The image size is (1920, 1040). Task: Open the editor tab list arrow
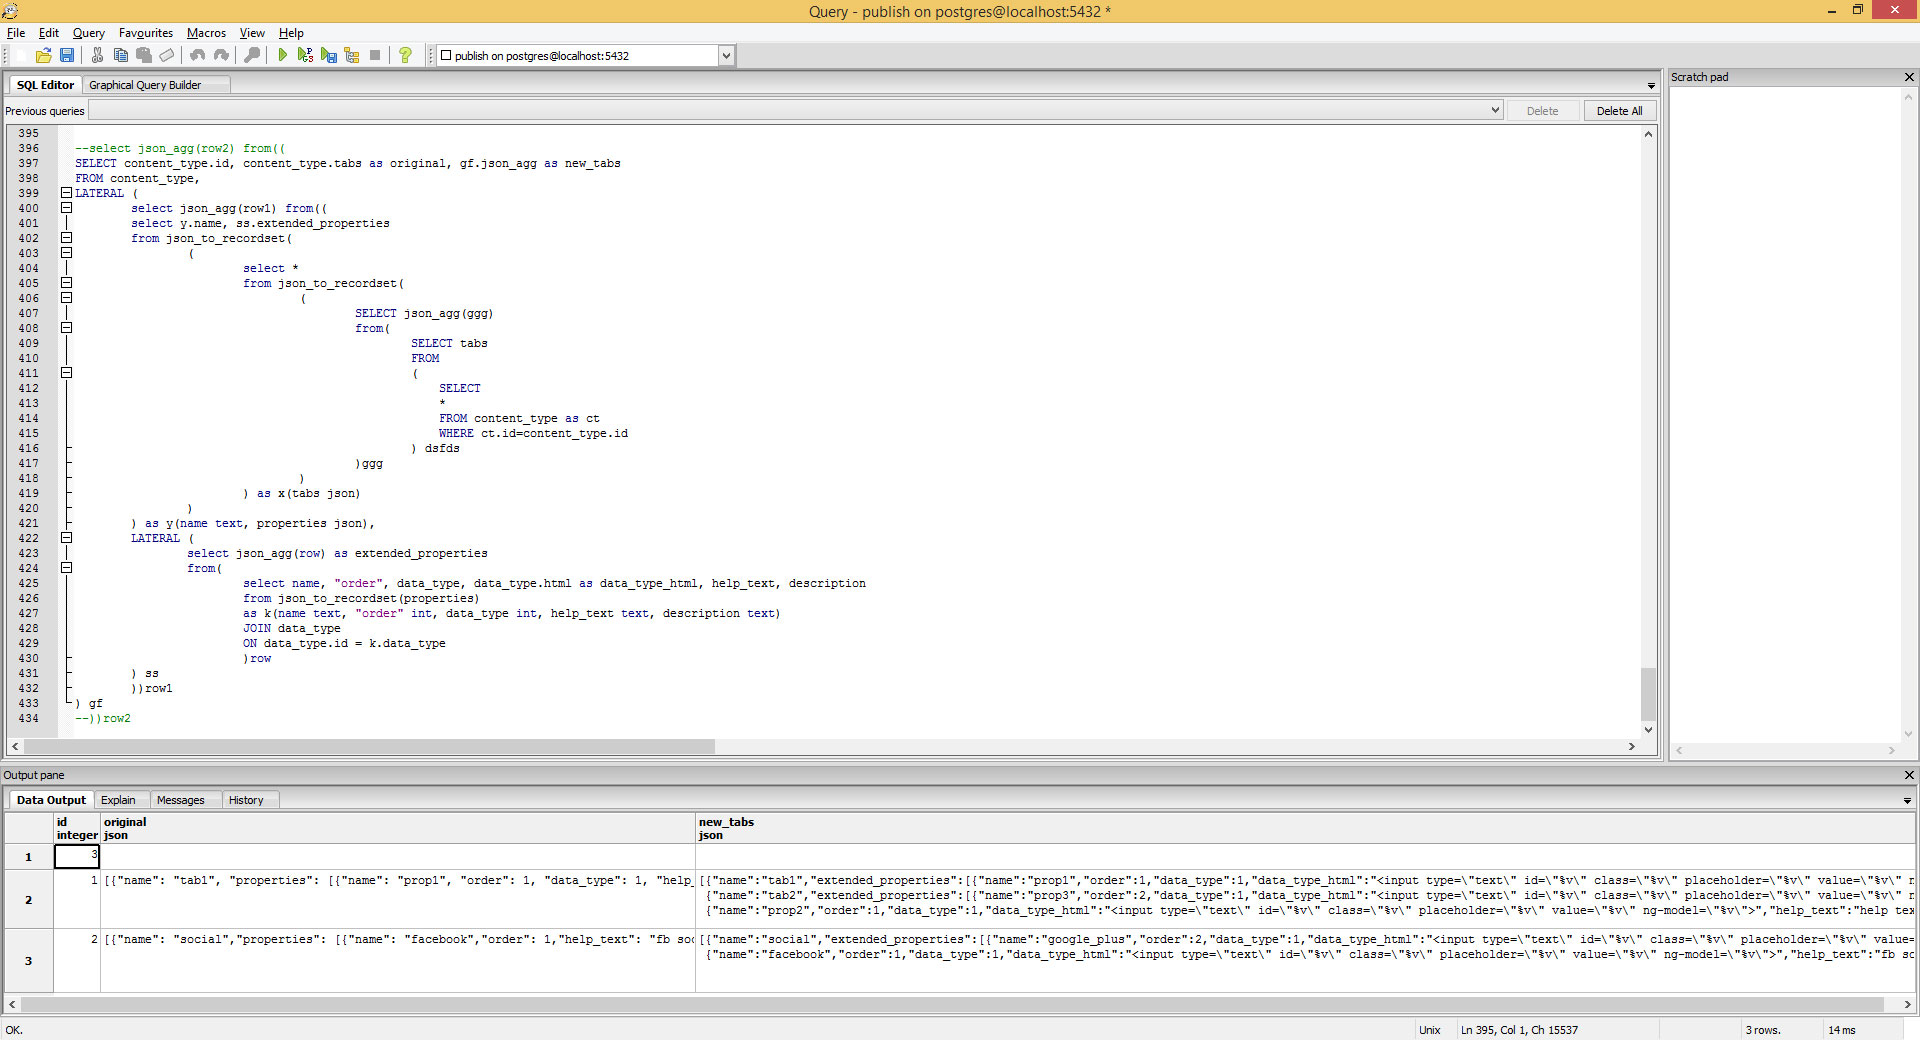click(x=1651, y=86)
